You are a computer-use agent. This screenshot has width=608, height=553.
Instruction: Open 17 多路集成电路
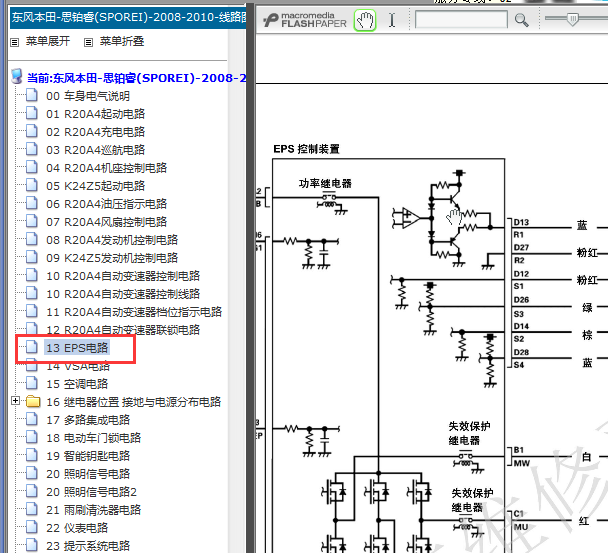click(x=88, y=420)
